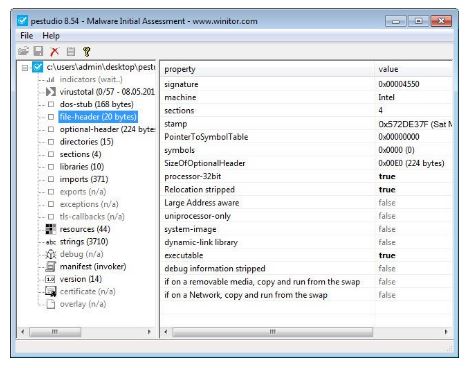The height and width of the screenshot is (368, 470).
Task: Select the signature property row
Action: coord(307,84)
